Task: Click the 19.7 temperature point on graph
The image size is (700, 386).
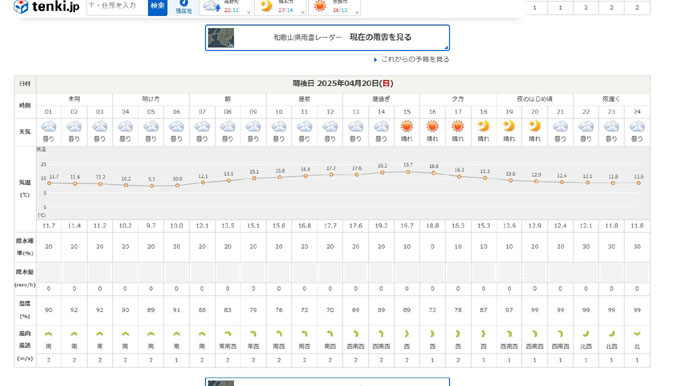Action: (408, 172)
